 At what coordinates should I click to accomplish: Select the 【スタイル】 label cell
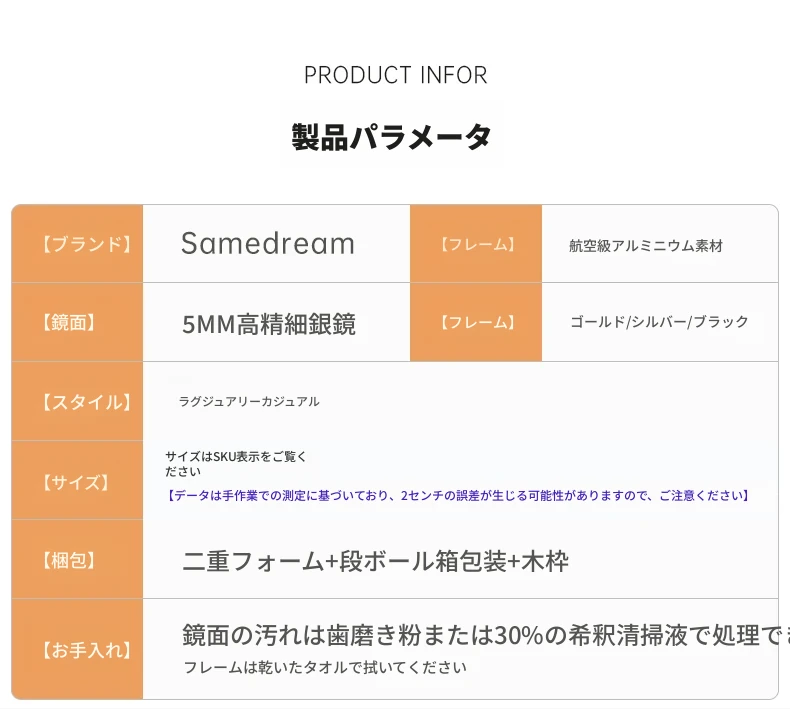pos(77,402)
